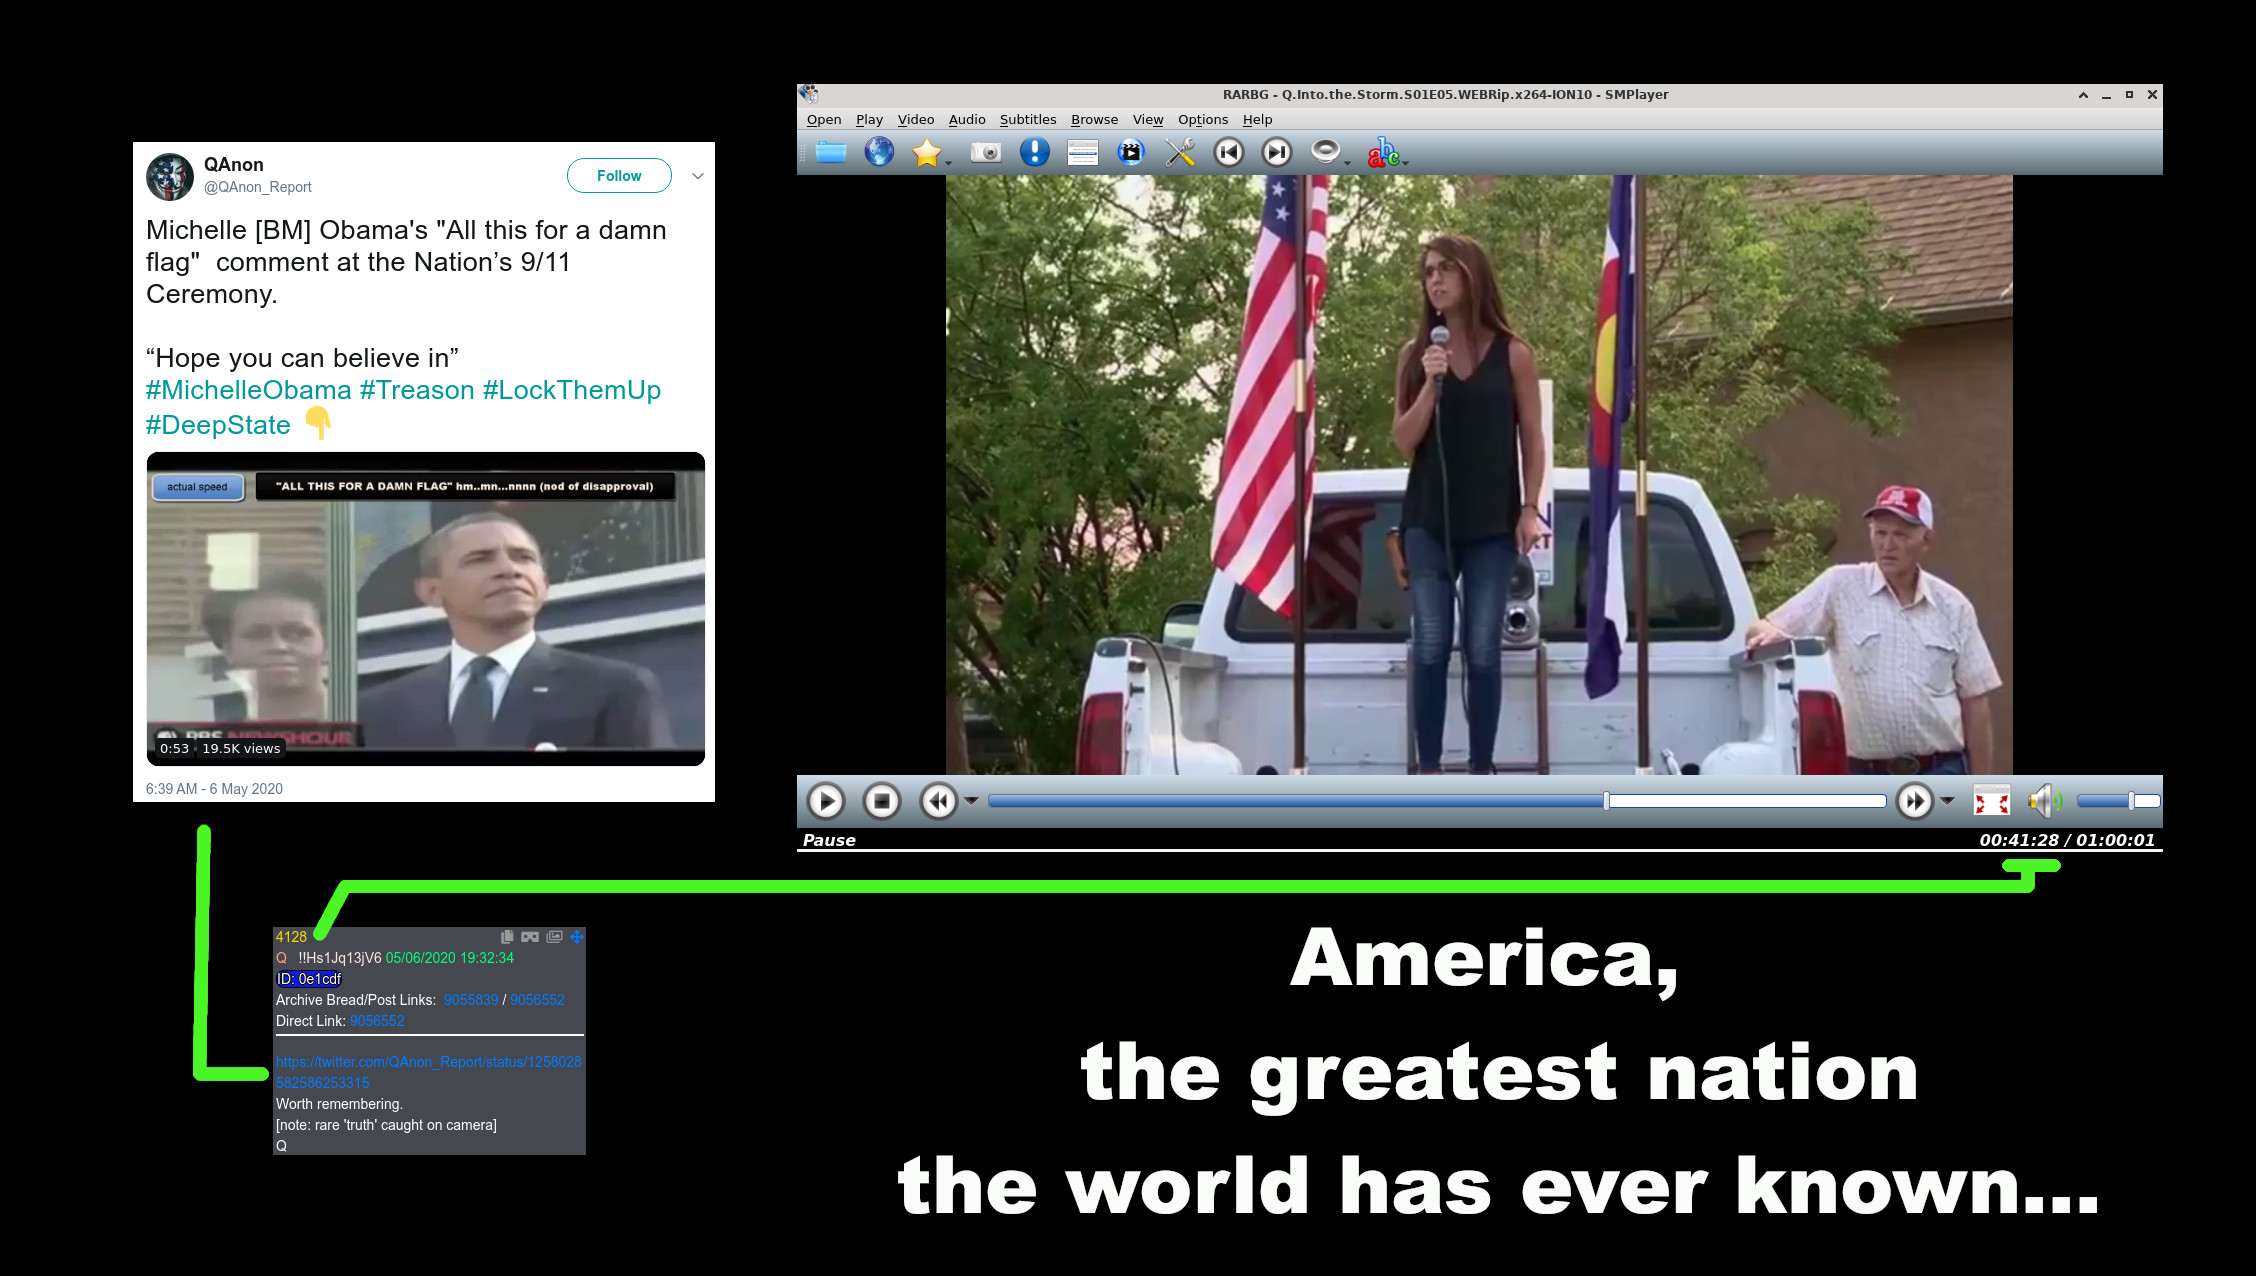Toggle fullscreen with the red arrows icon

(x=1991, y=801)
